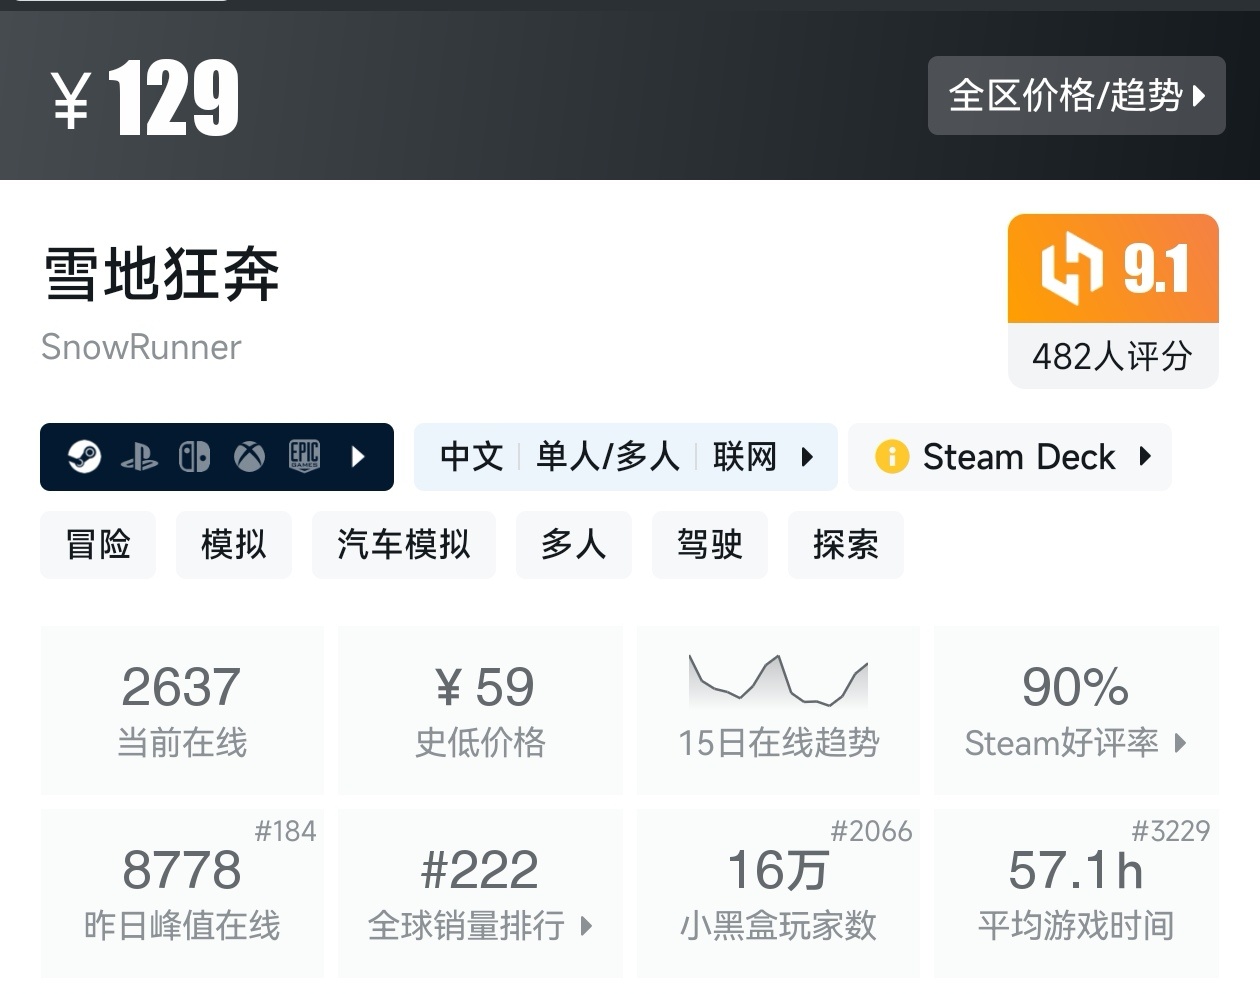Tap the SnowRunner English subtitle
Image resolution: width=1260 pixels, height=994 pixels.
click(141, 348)
